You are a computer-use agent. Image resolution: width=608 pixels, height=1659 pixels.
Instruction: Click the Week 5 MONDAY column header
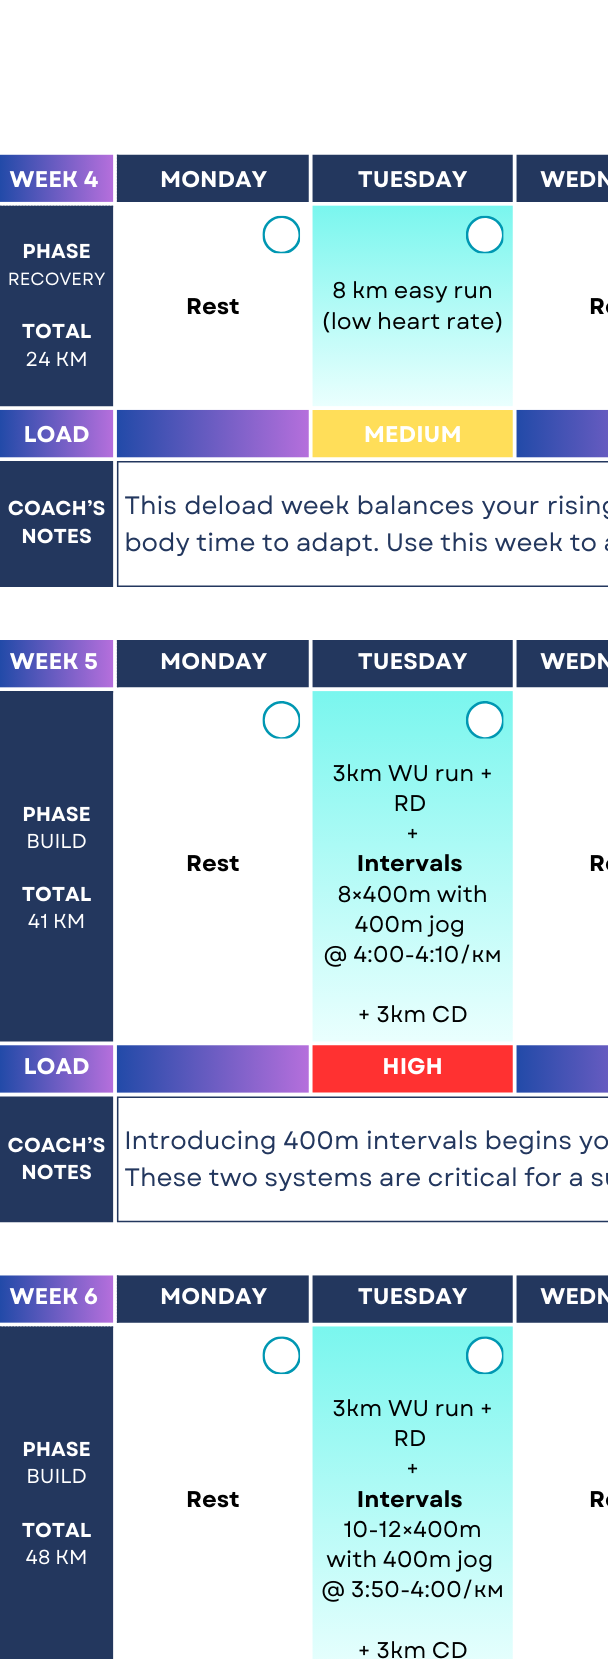[213, 662]
